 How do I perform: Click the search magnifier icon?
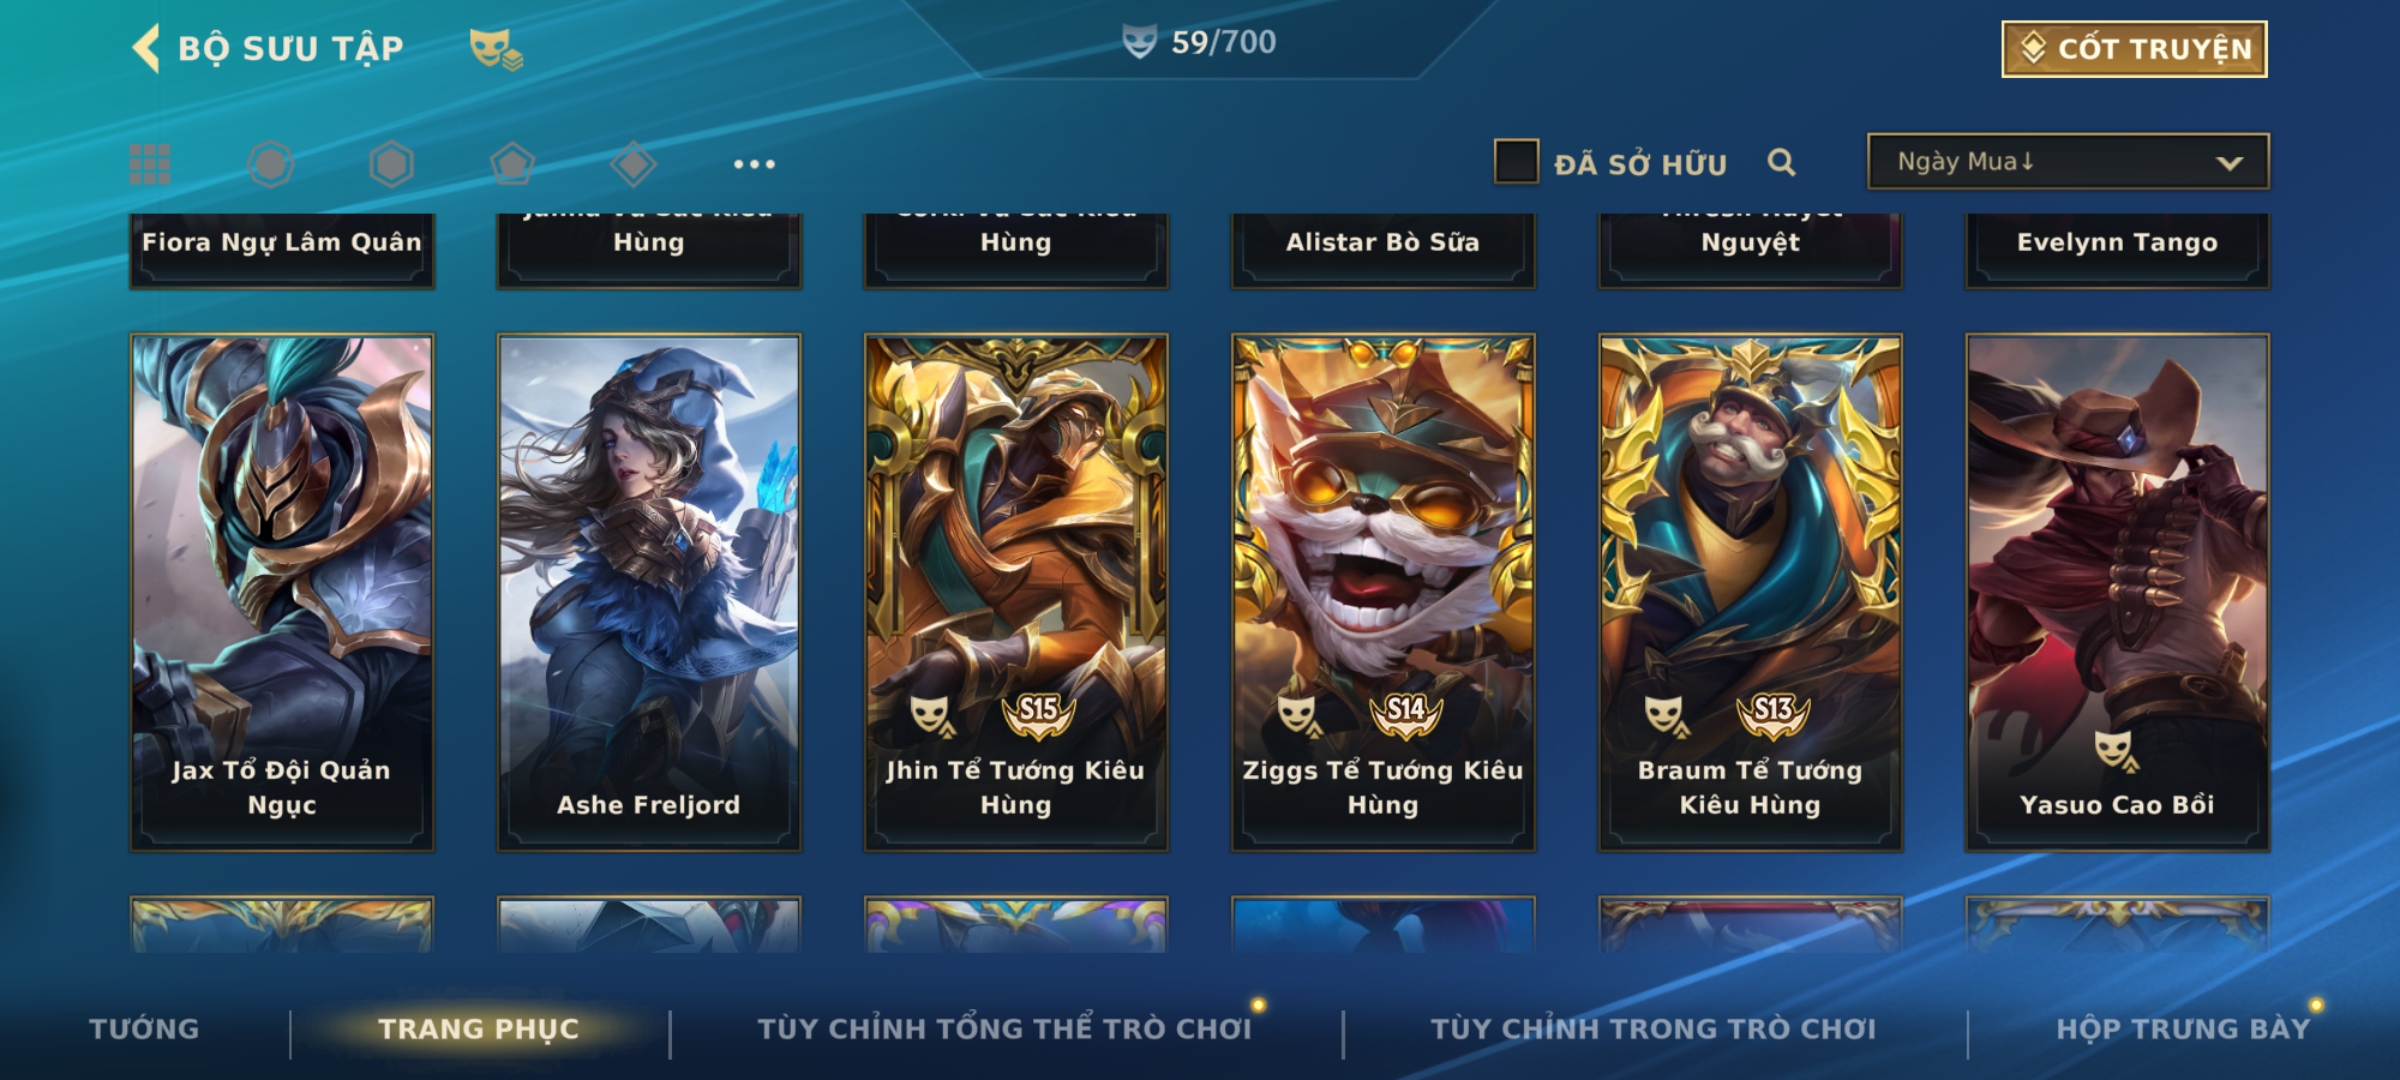point(1781,162)
